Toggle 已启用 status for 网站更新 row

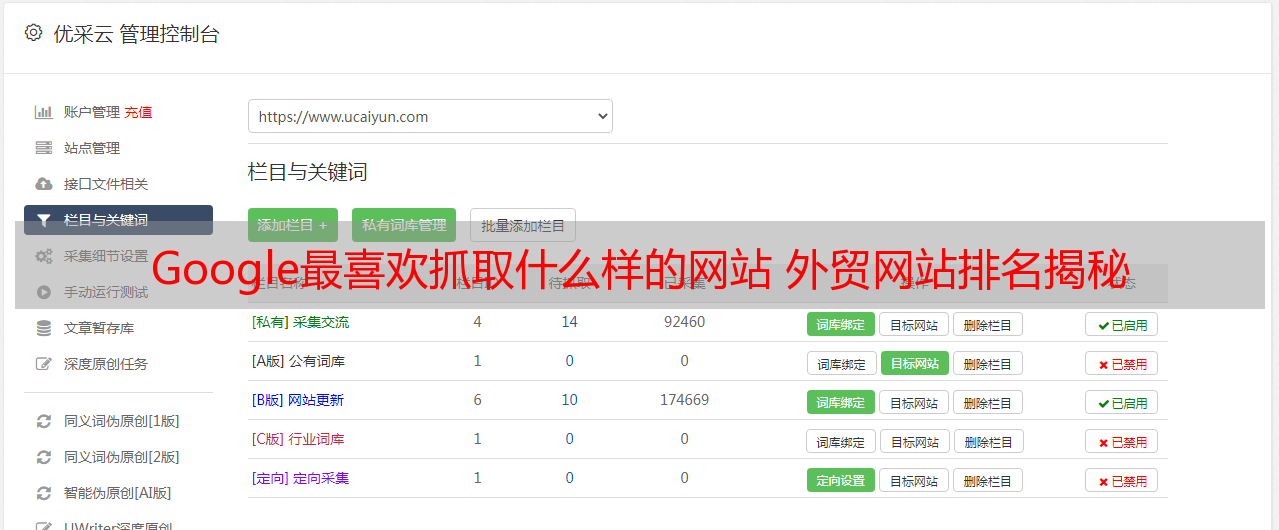click(1121, 402)
